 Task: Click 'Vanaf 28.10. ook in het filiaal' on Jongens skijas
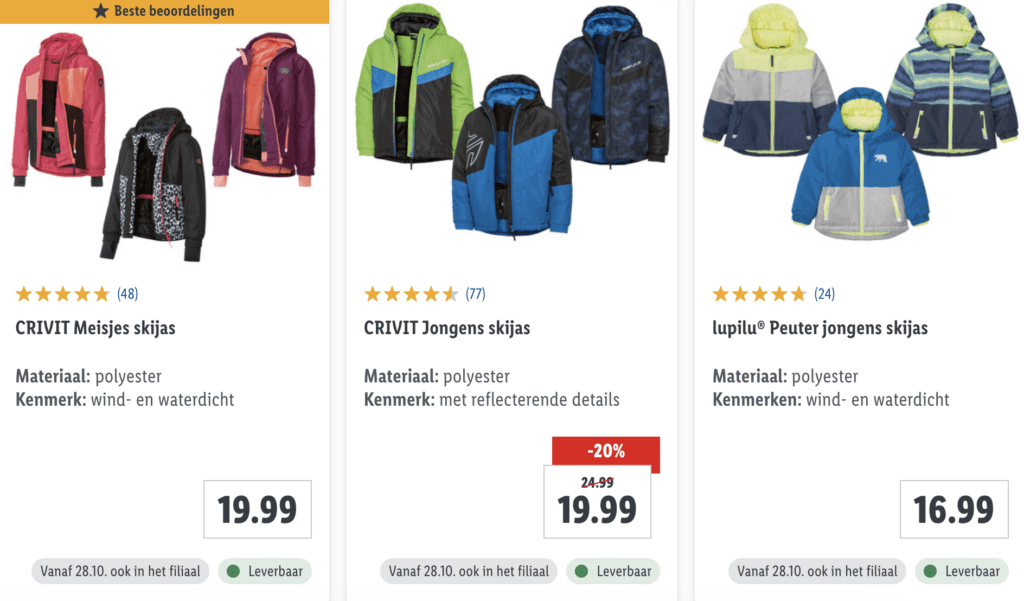[468, 572]
